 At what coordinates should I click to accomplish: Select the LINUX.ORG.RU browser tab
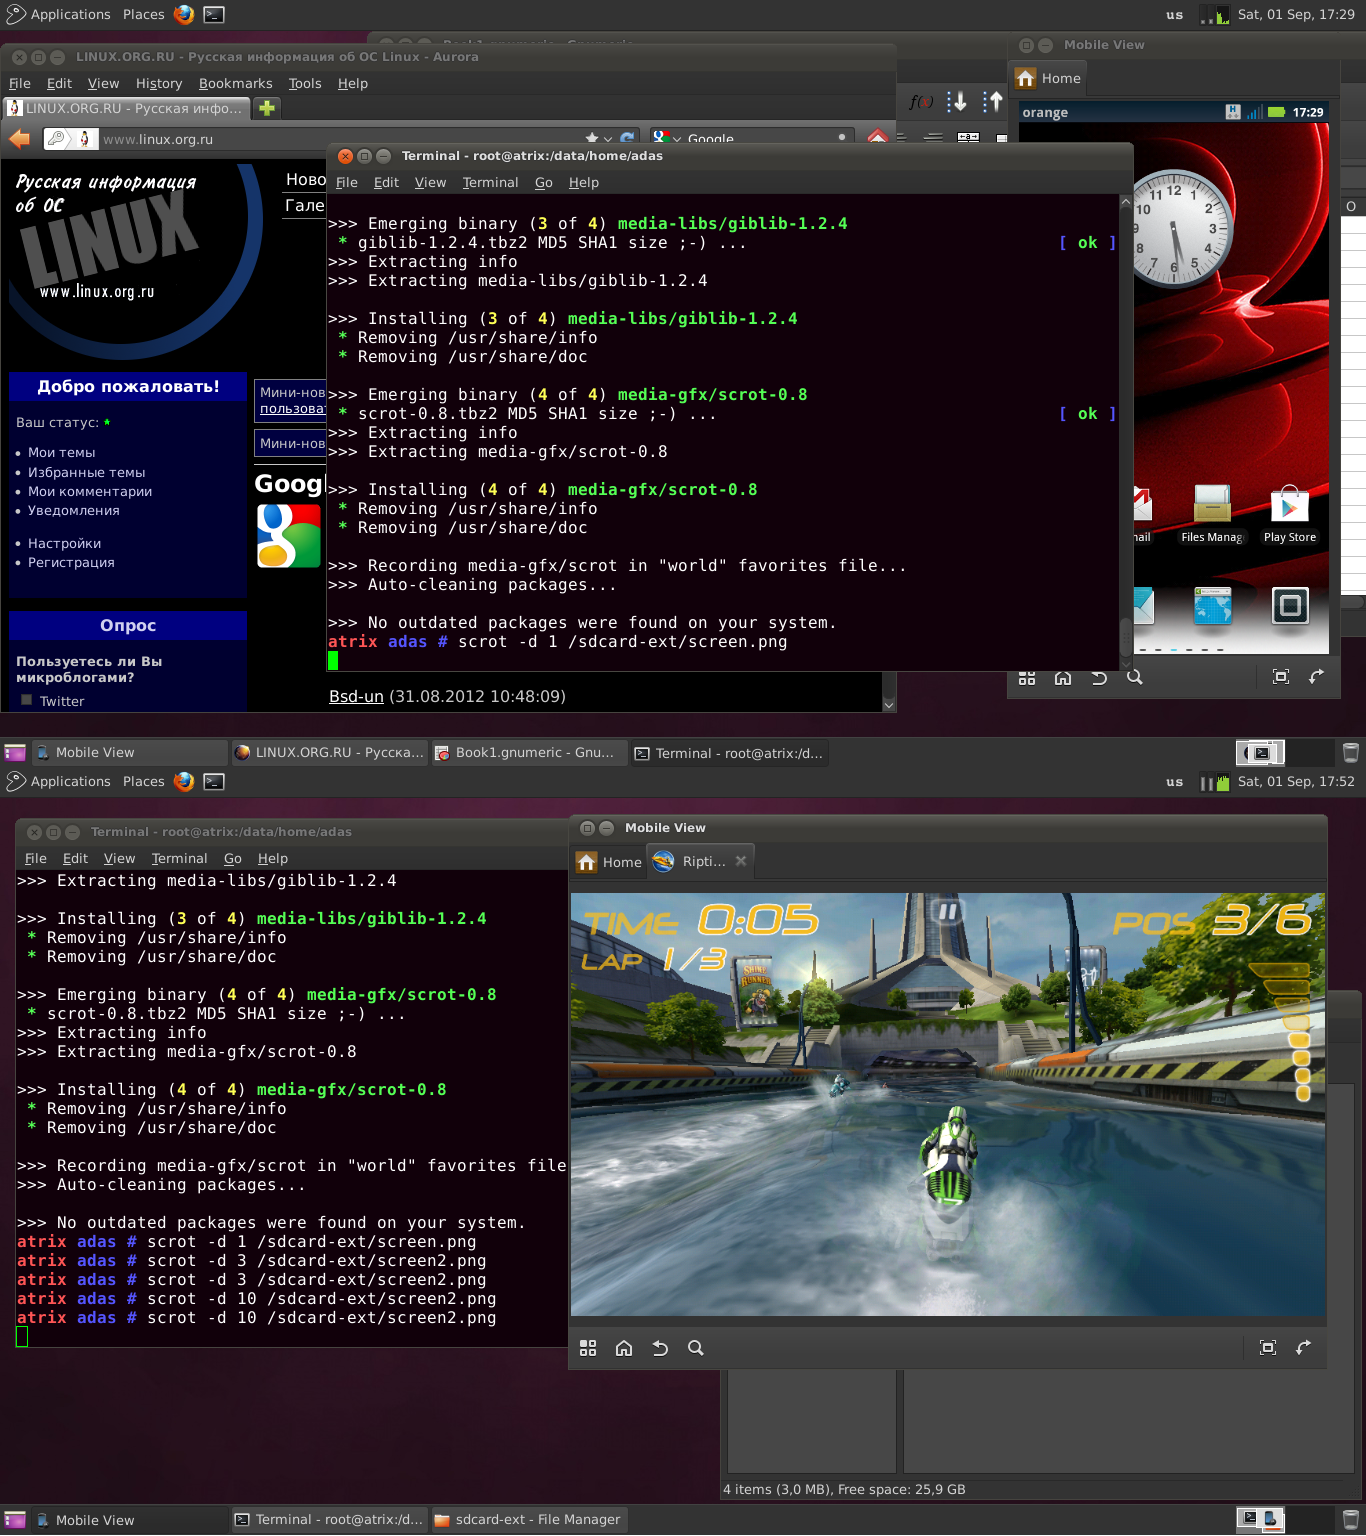127,108
